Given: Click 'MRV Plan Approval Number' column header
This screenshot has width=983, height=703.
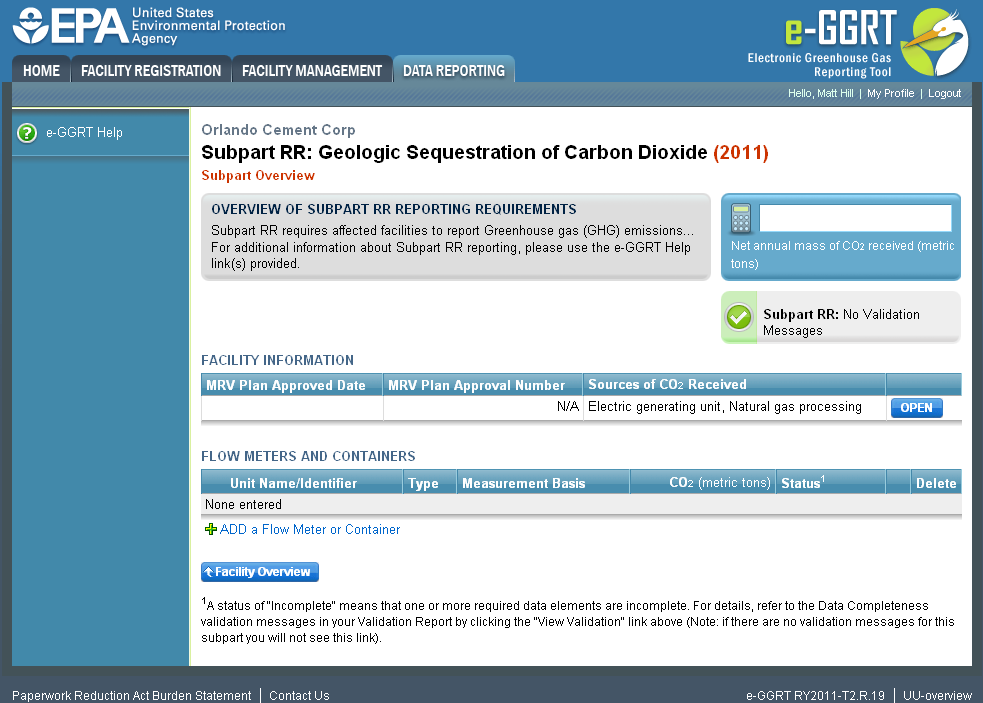Looking at the screenshot, I should point(483,385).
